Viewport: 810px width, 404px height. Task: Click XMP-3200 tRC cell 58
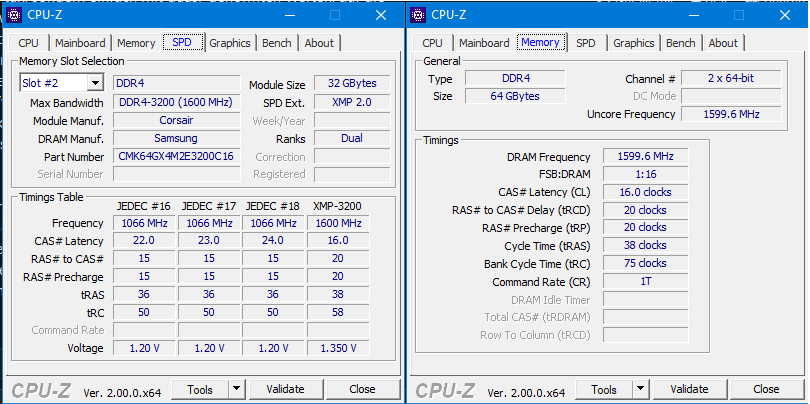(x=338, y=313)
